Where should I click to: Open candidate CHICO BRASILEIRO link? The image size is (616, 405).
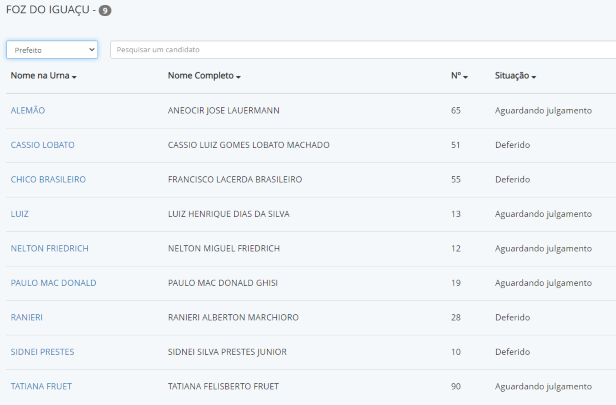point(48,179)
